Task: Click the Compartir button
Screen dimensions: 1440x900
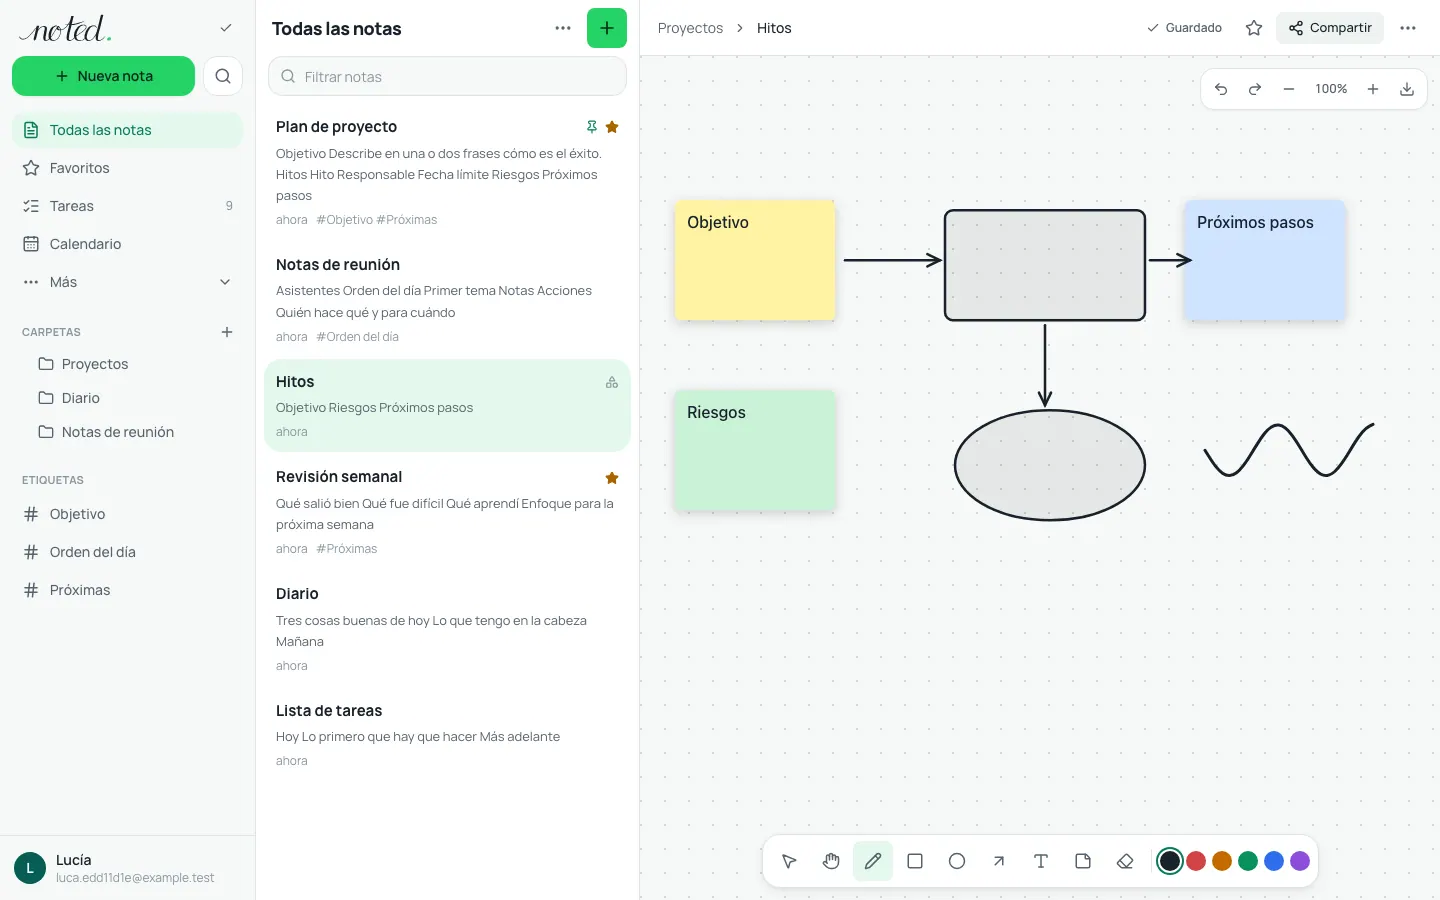Action: (x=1330, y=28)
